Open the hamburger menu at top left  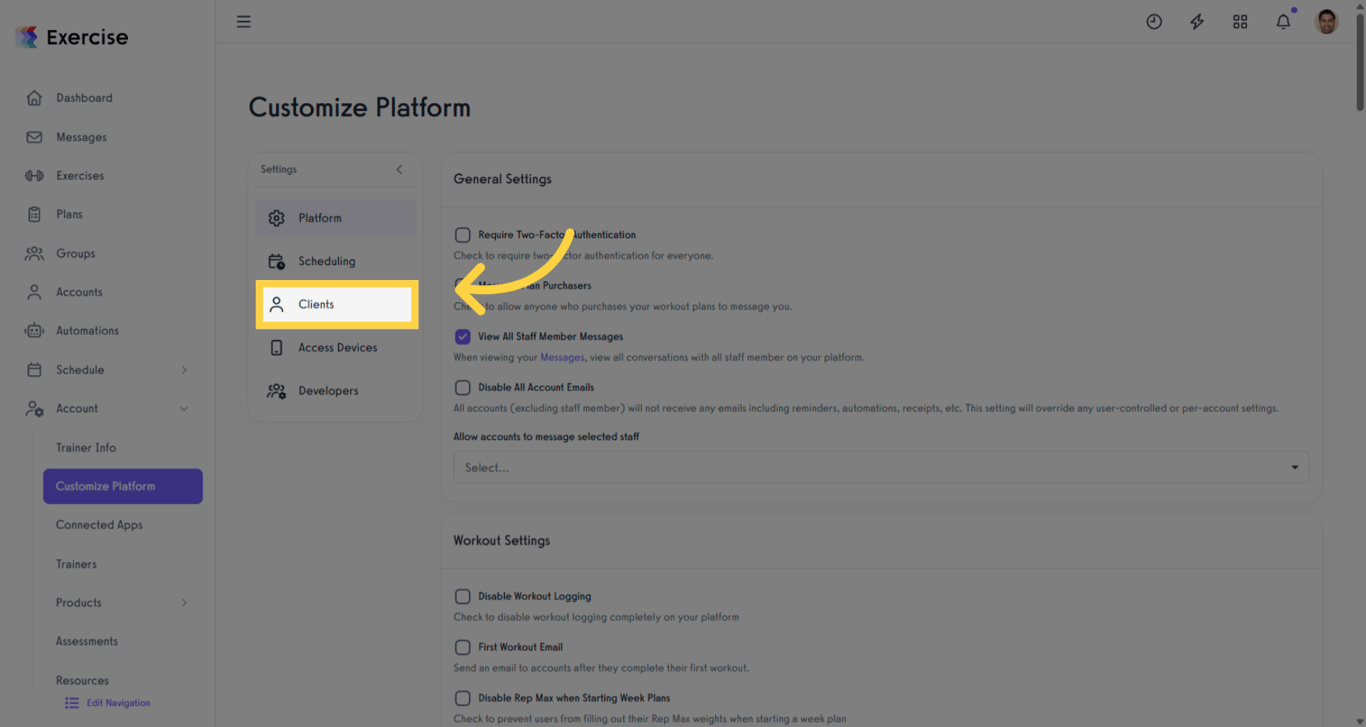click(243, 21)
